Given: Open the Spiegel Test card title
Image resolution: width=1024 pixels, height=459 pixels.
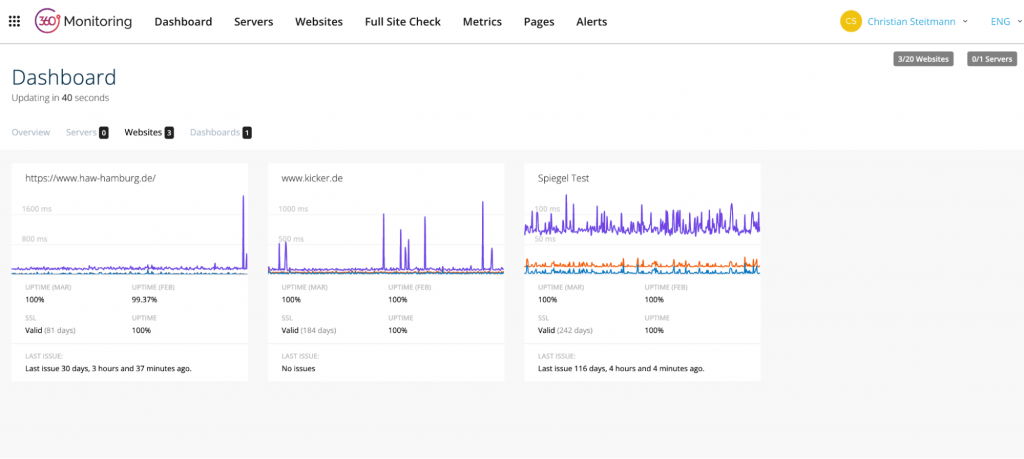Looking at the screenshot, I should point(564,178).
